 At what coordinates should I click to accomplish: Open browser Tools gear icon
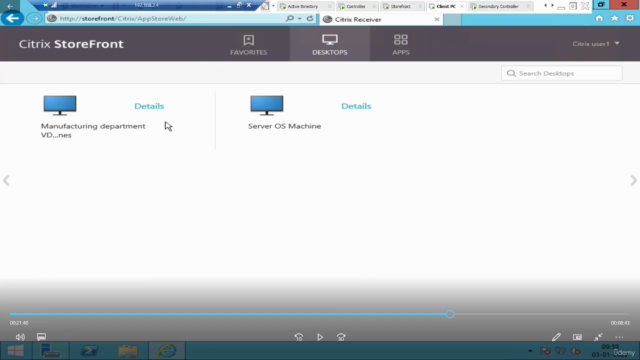point(630,18)
